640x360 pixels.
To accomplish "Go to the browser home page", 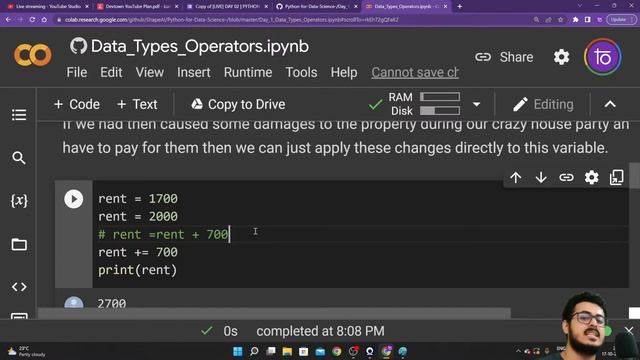I will [x=44, y=20].
